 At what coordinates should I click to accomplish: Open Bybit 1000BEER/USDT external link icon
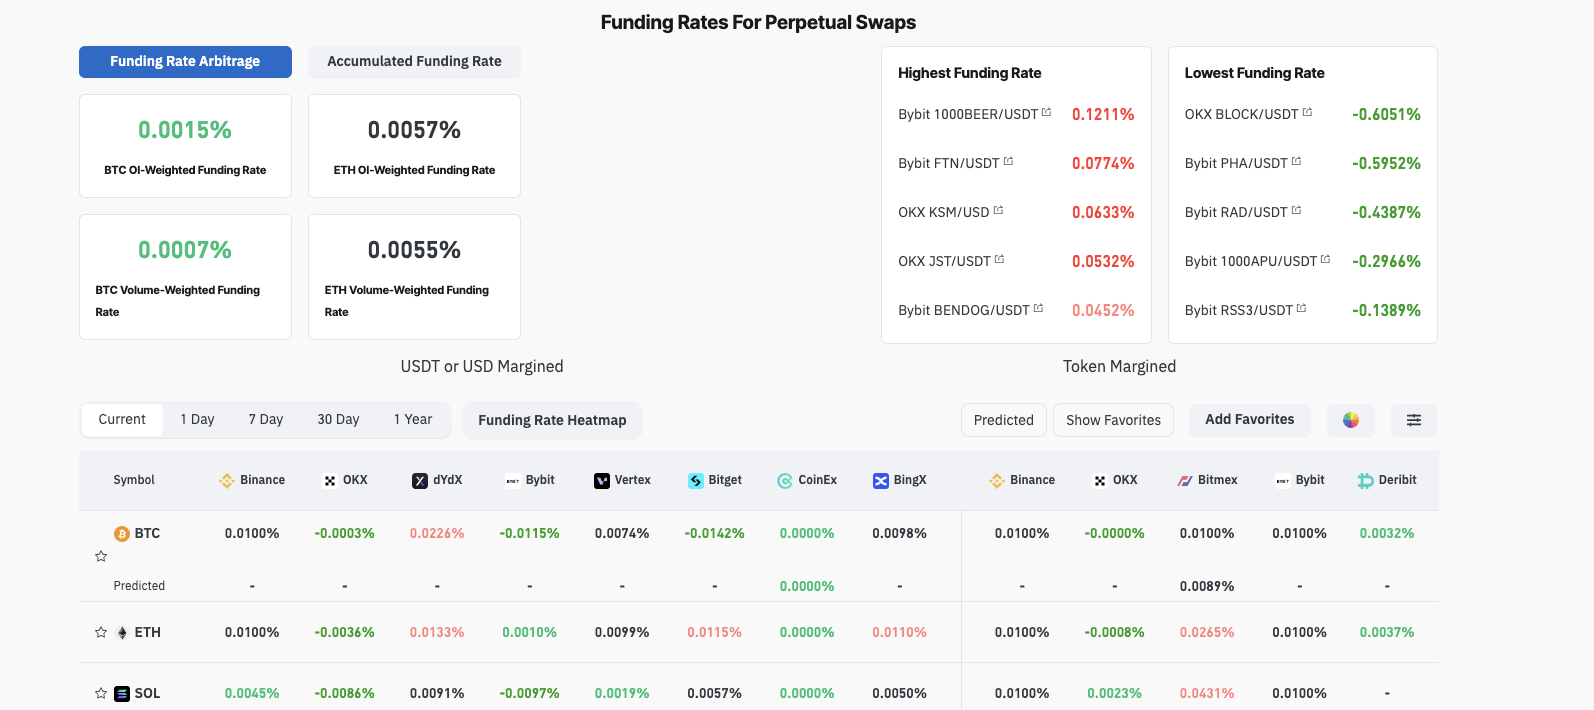tap(1047, 113)
